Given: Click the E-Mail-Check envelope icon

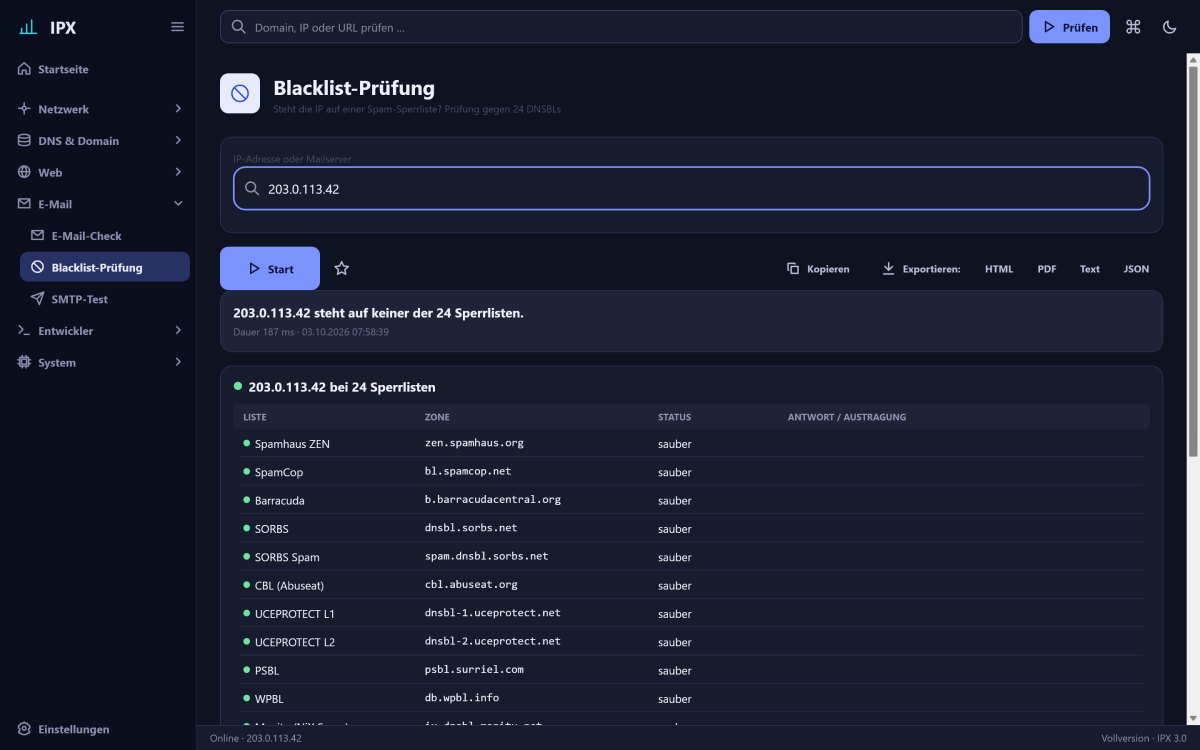Looking at the screenshot, I should pyautogui.click(x=37, y=235).
